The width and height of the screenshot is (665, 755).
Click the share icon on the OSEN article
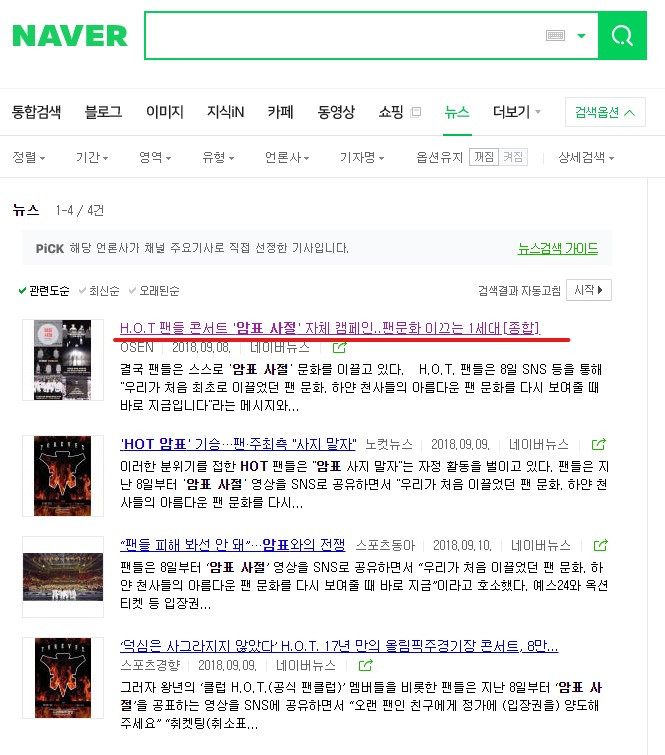click(339, 347)
